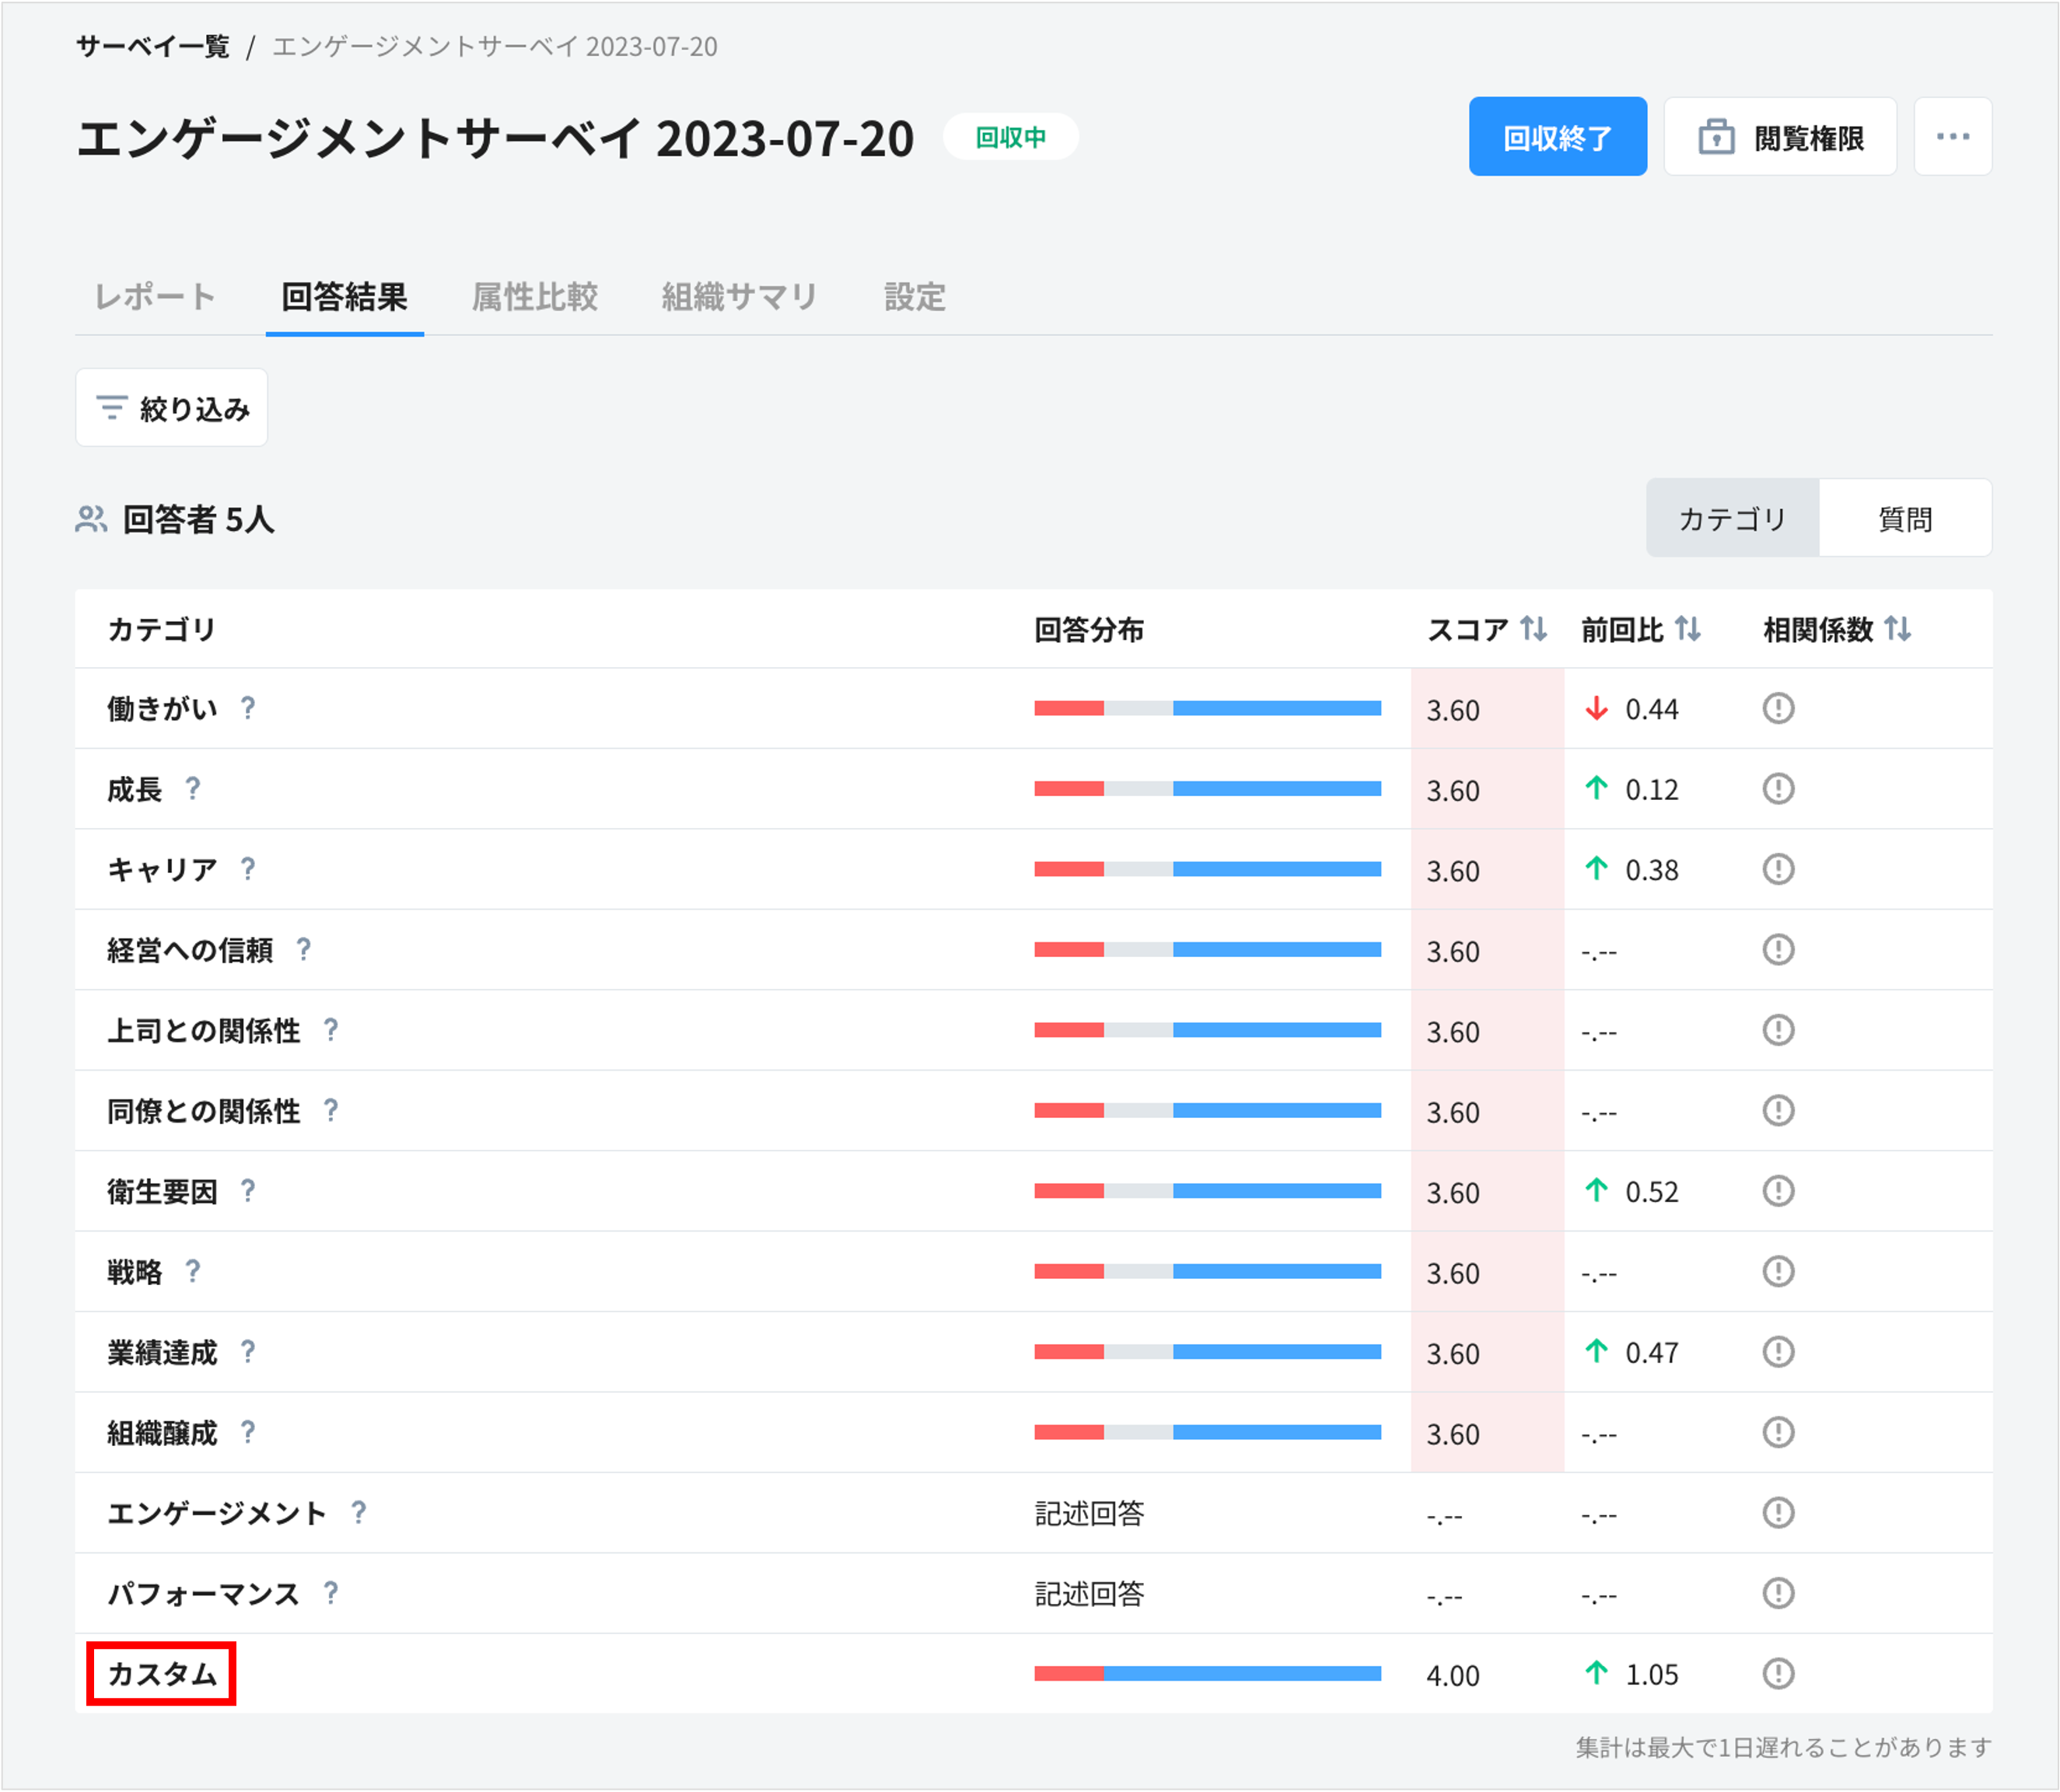The height and width of the screenshot is (1792, 2060).
Task: Click the help icon next to エンゲージメント
Action: point(359,1514)
